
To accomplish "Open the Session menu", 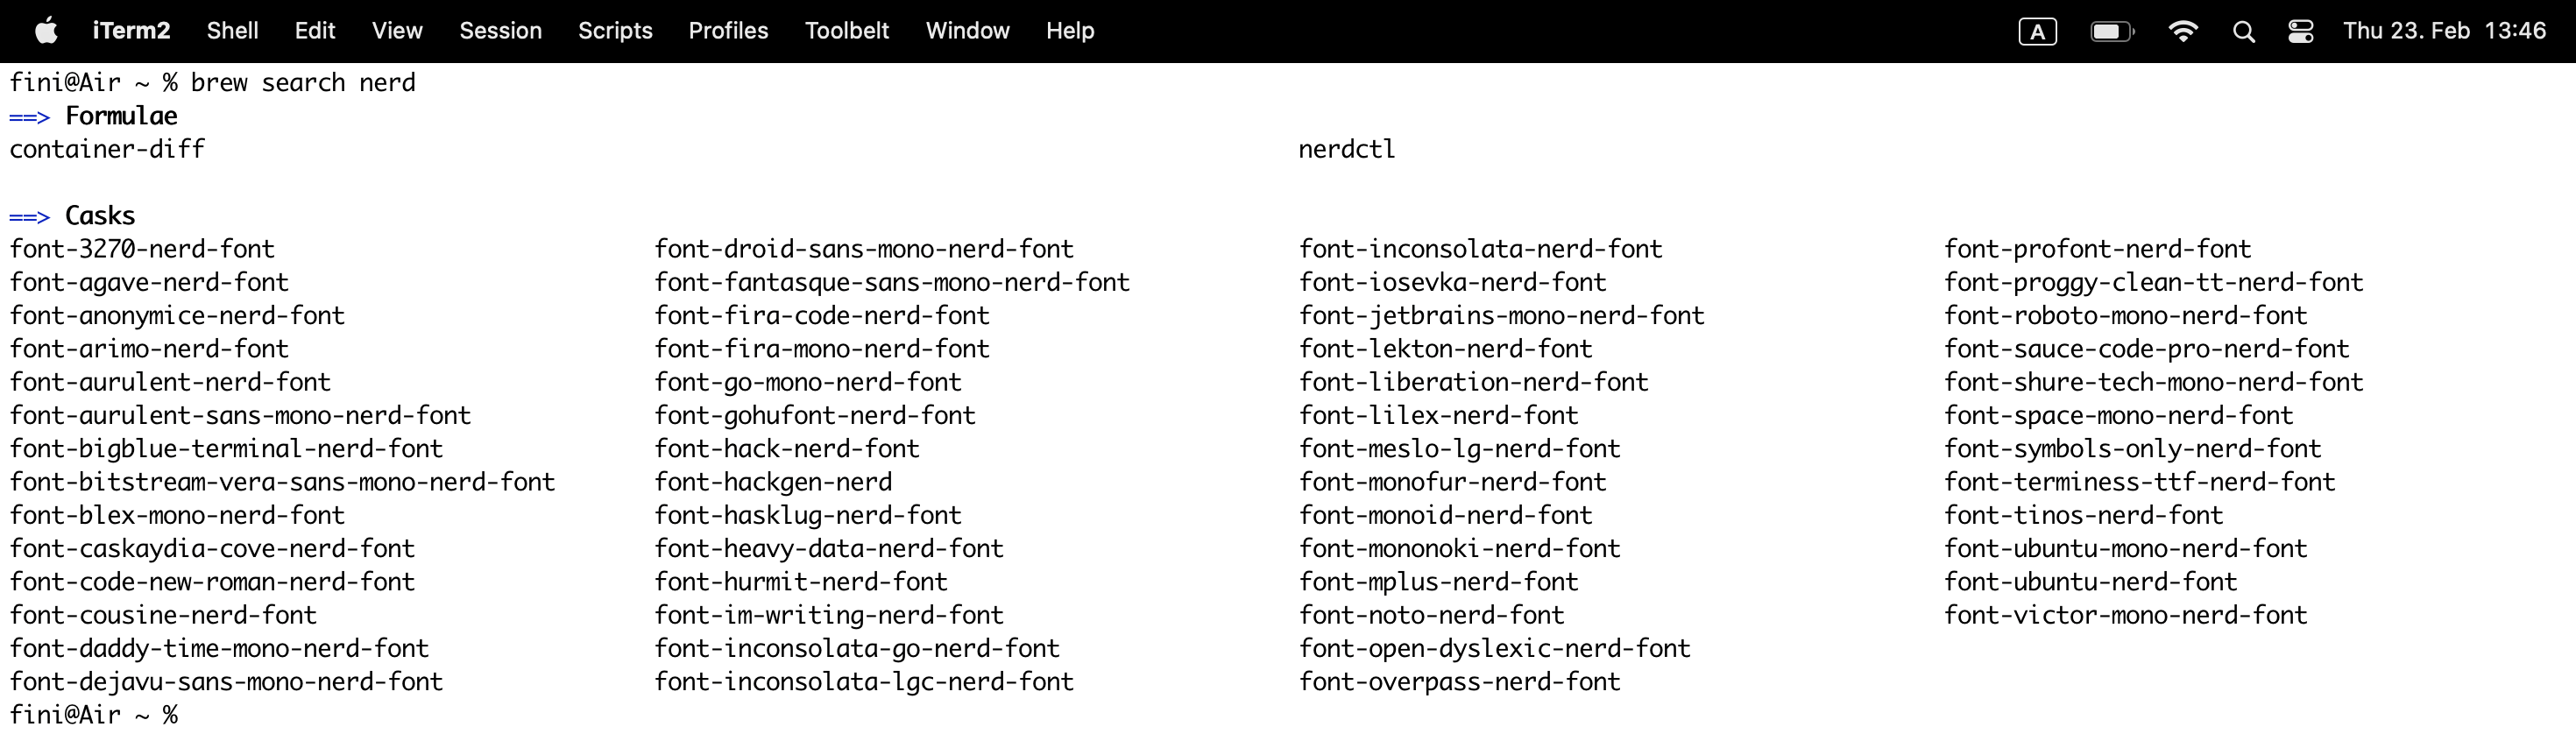I will tap(501, 30).
